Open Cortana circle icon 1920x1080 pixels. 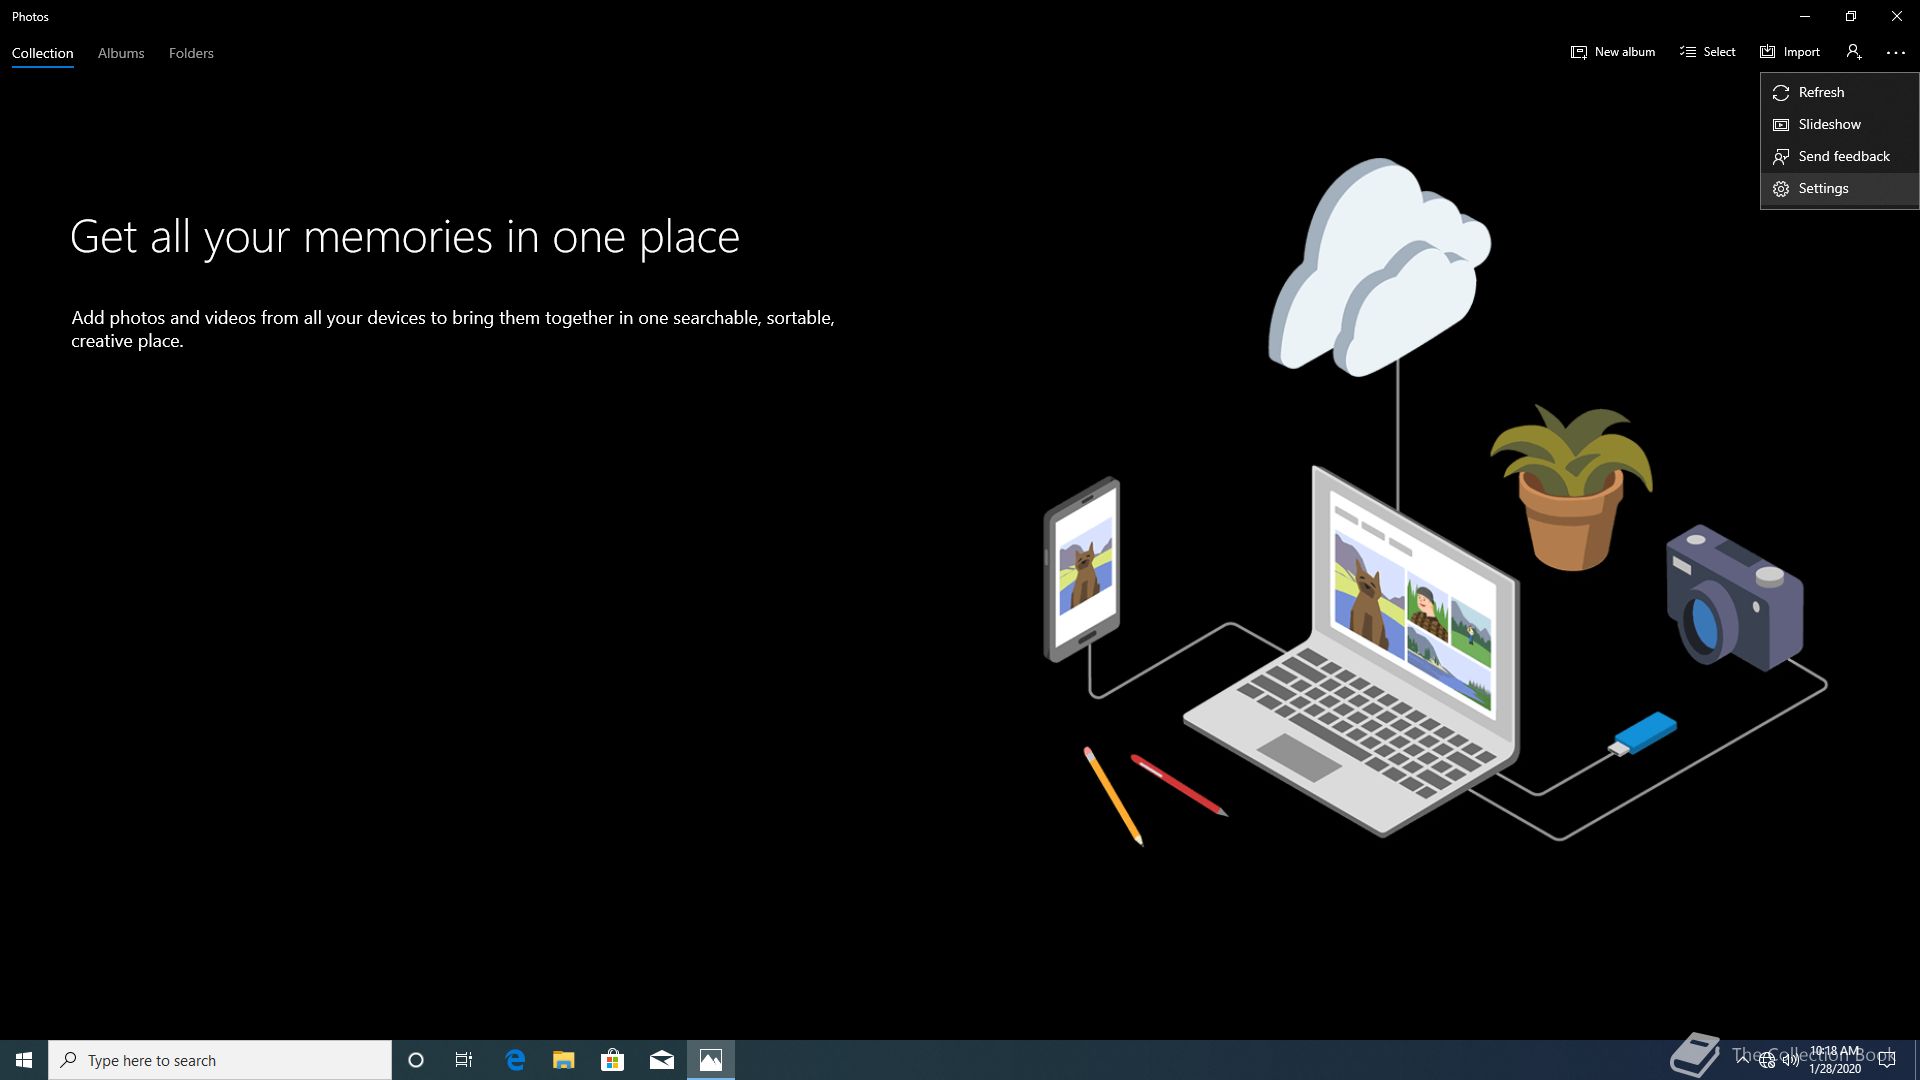click(416, 1060)
